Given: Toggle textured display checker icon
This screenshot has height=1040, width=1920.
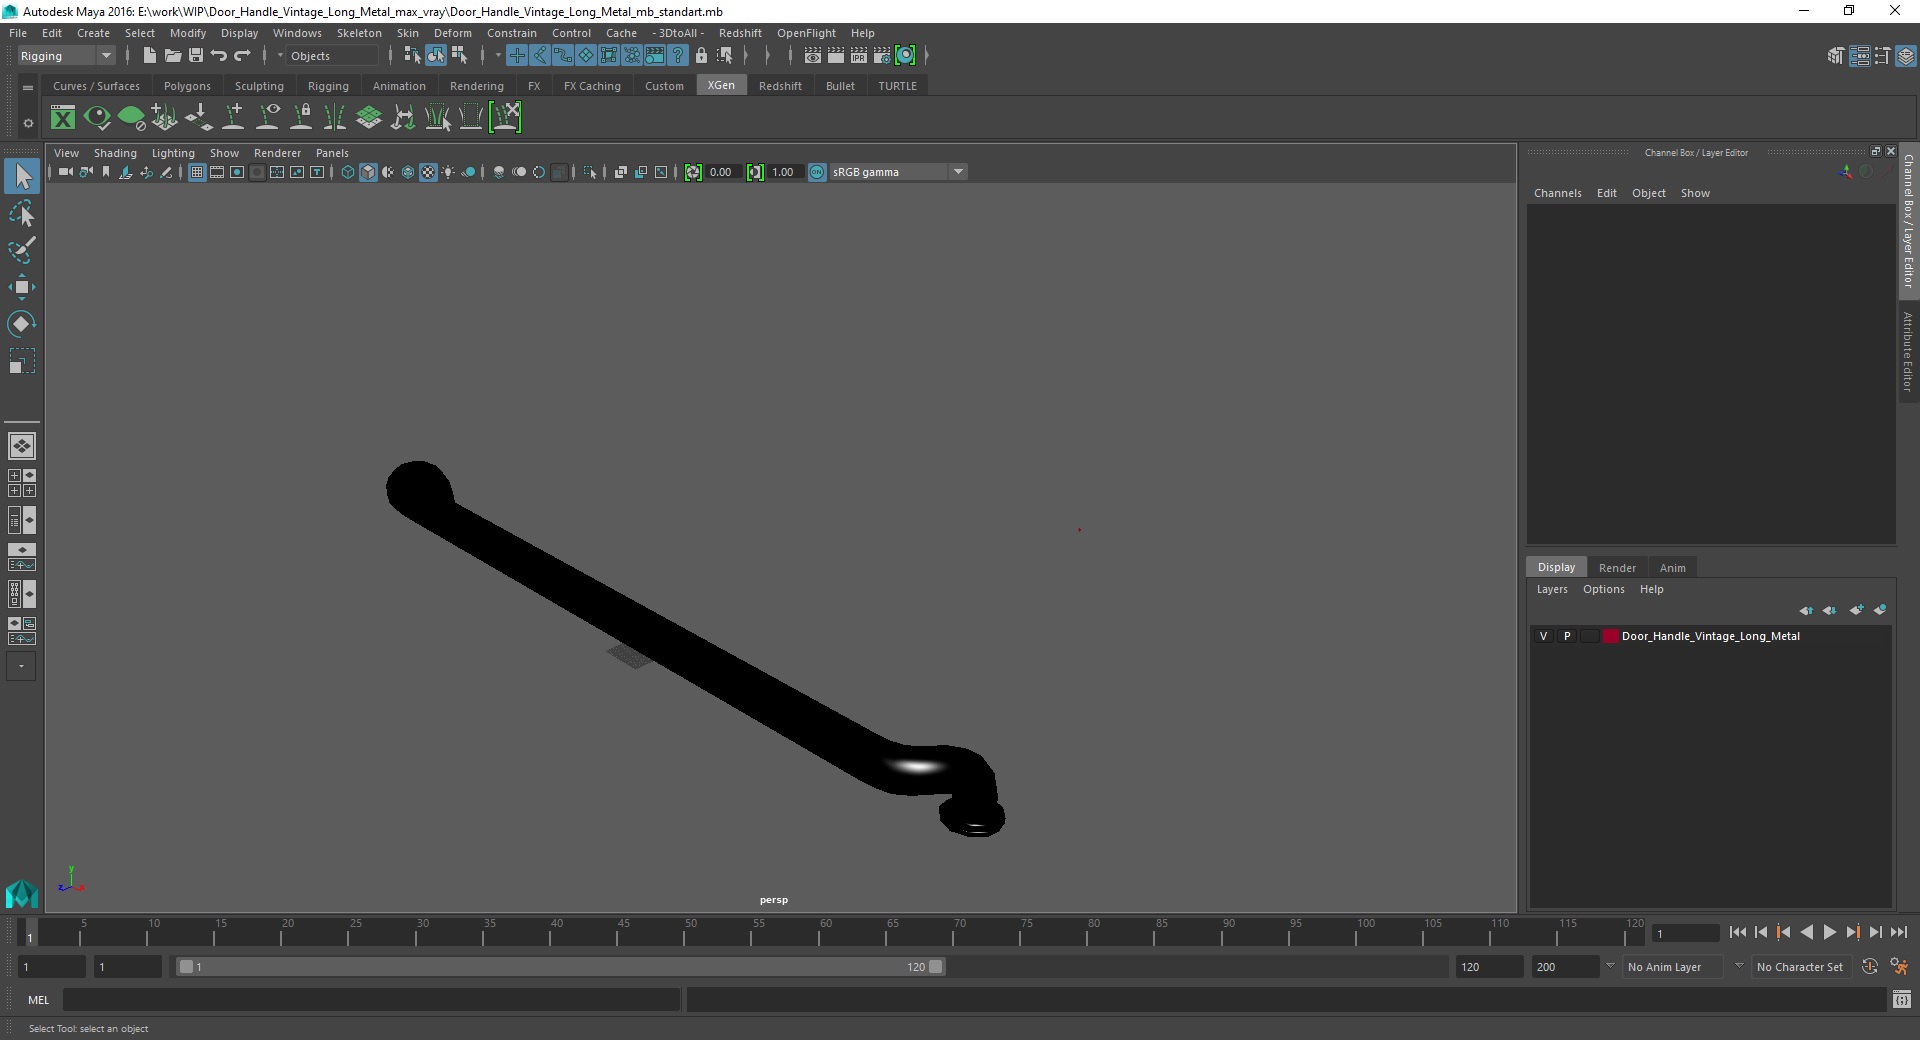Looking at the screenshot, I should tap(428, 172).
